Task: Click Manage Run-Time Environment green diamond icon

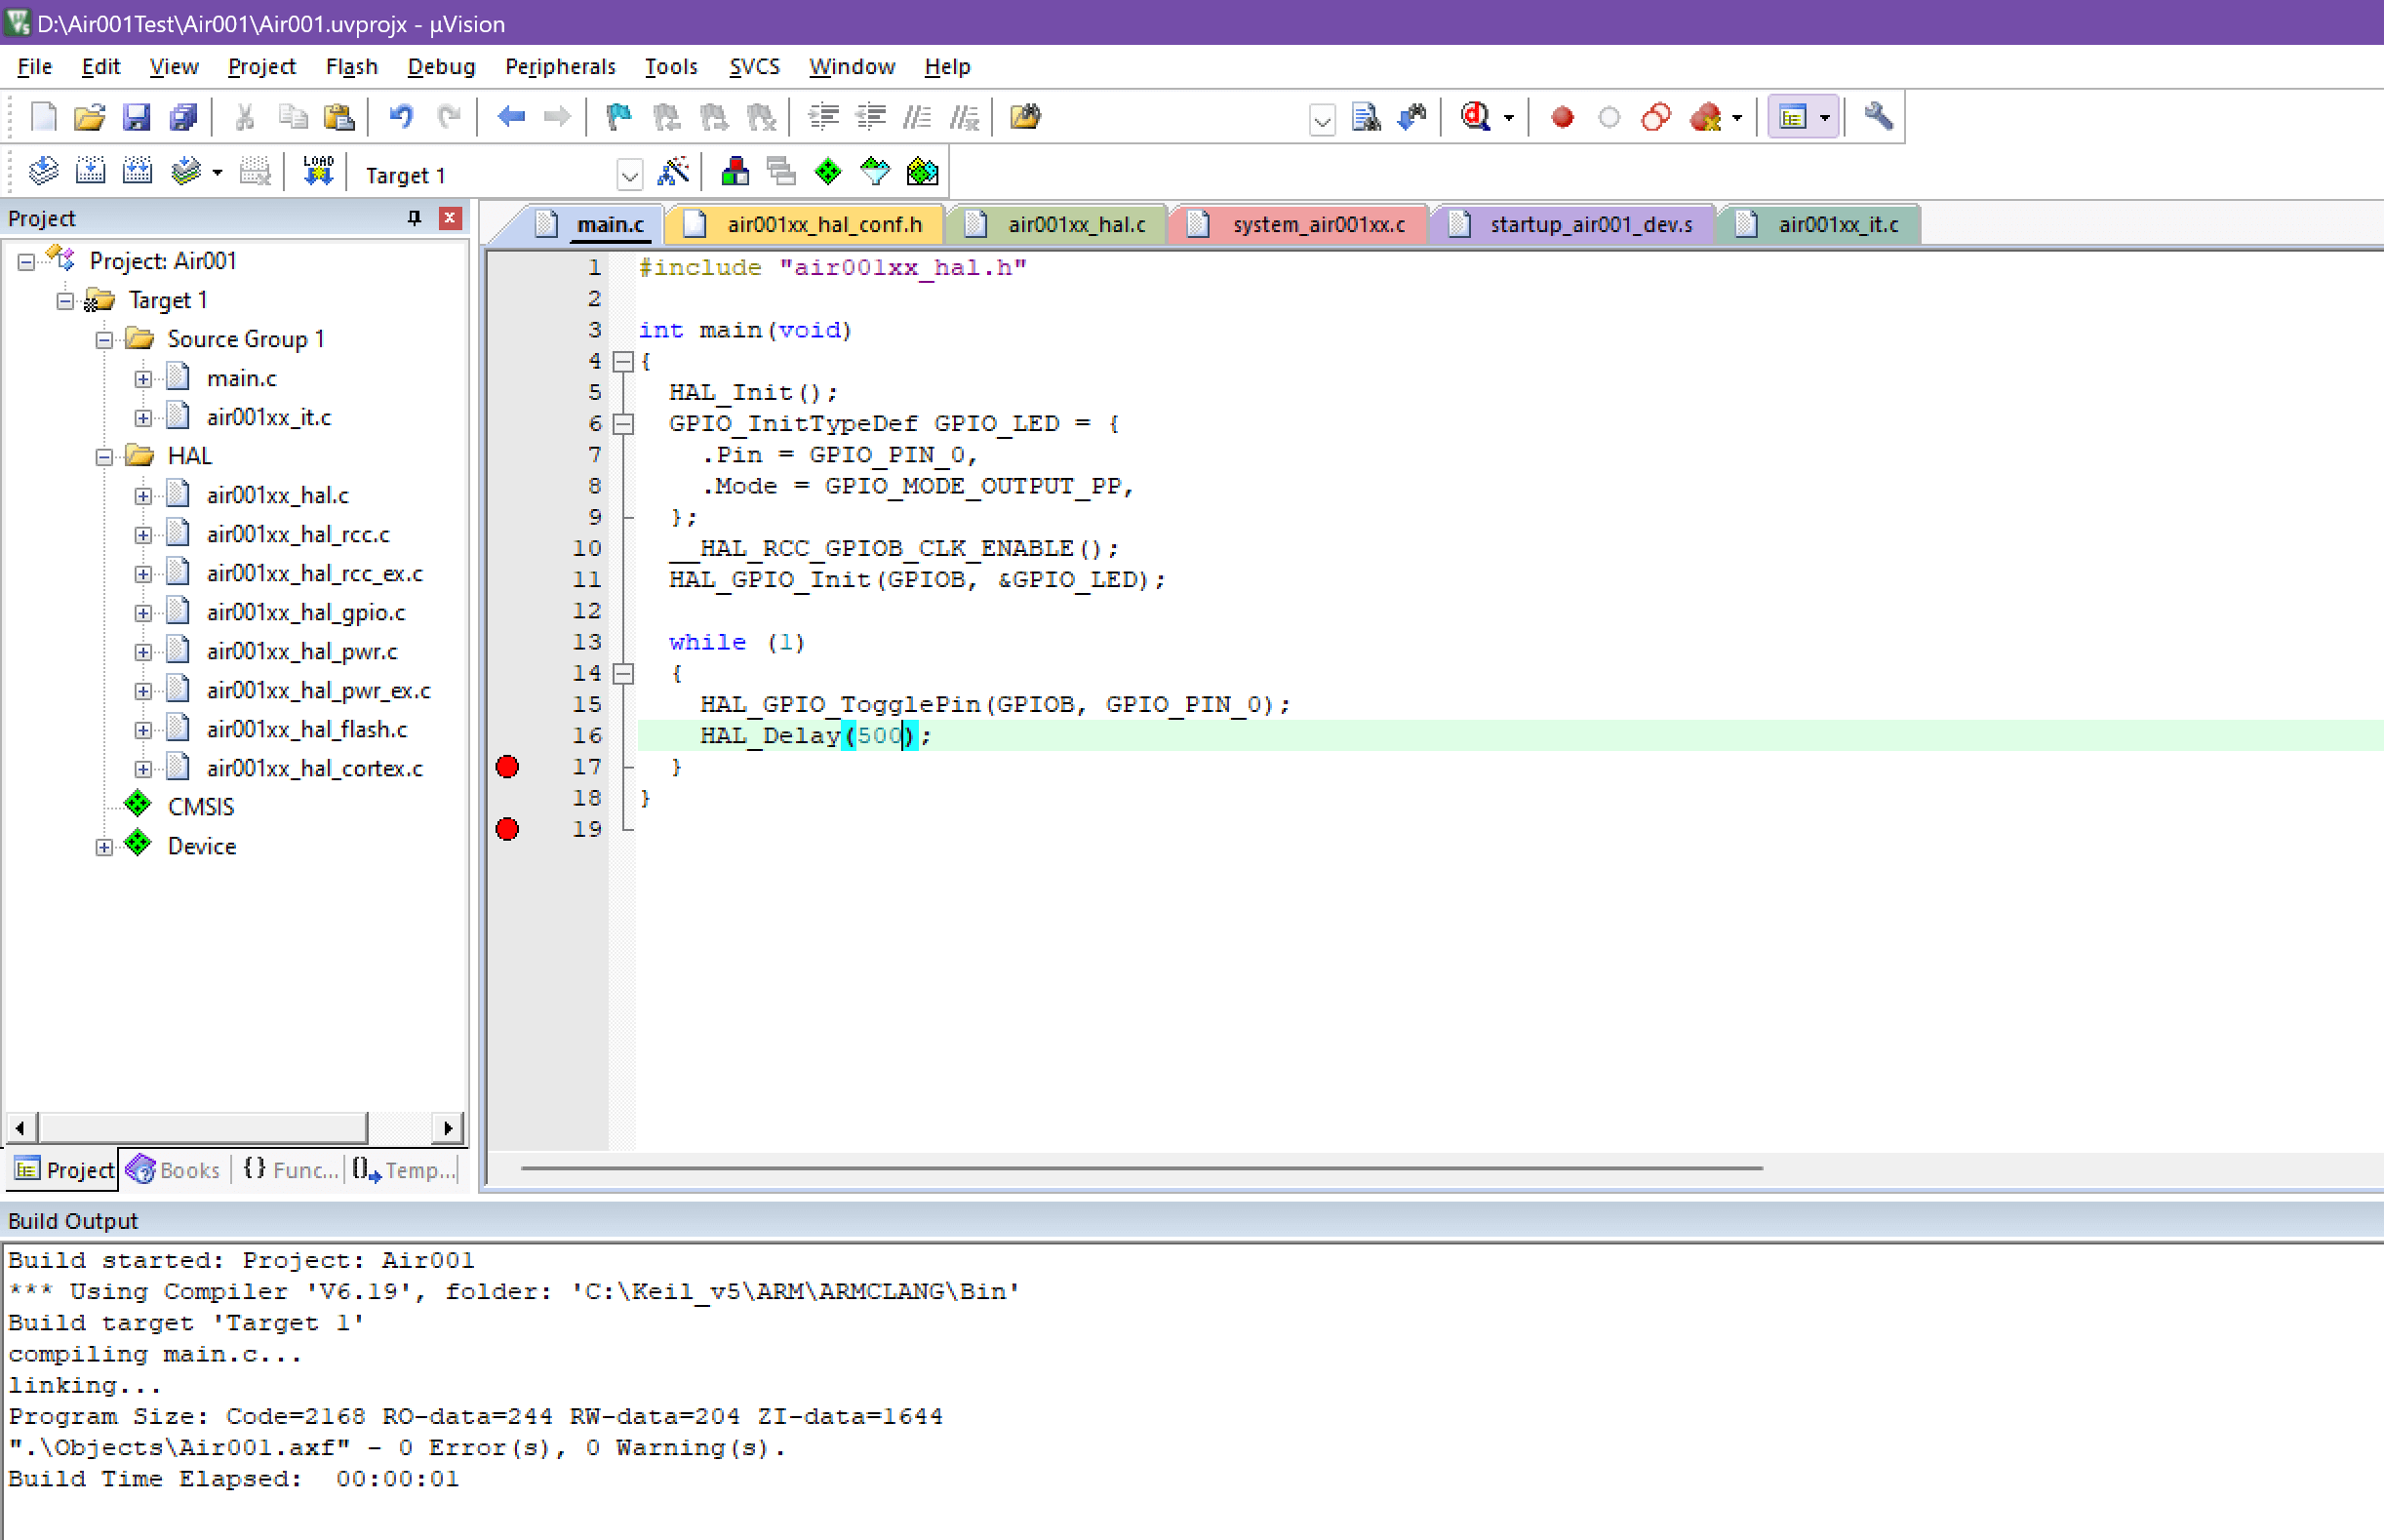Action: 828,172
